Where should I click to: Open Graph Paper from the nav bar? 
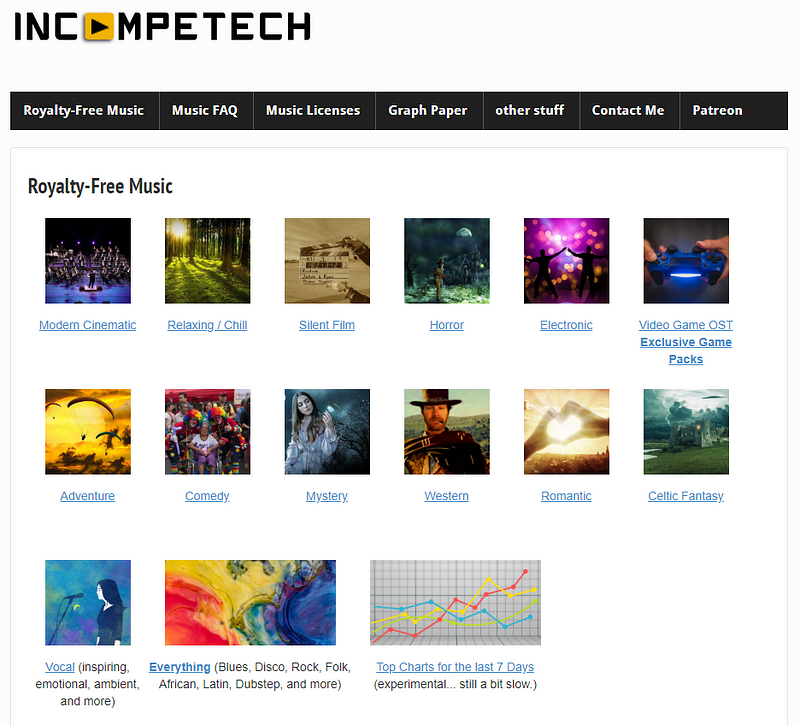tap(428, 111)
